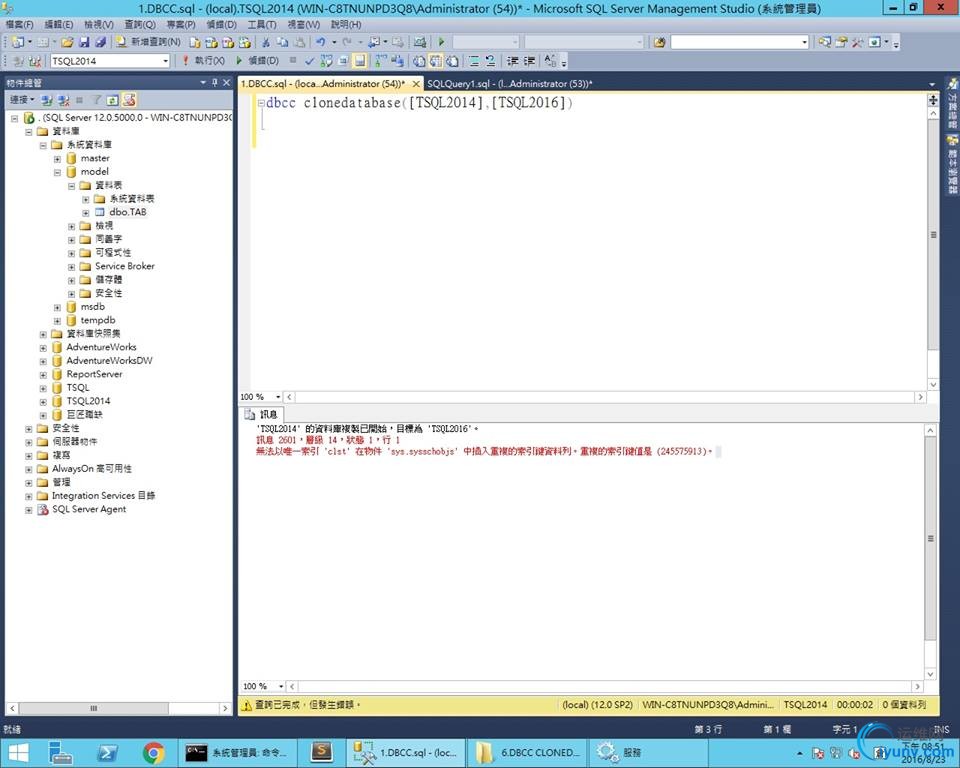Click the Open file folder icon
960x768 pixels.
click(x=67, y=42)
